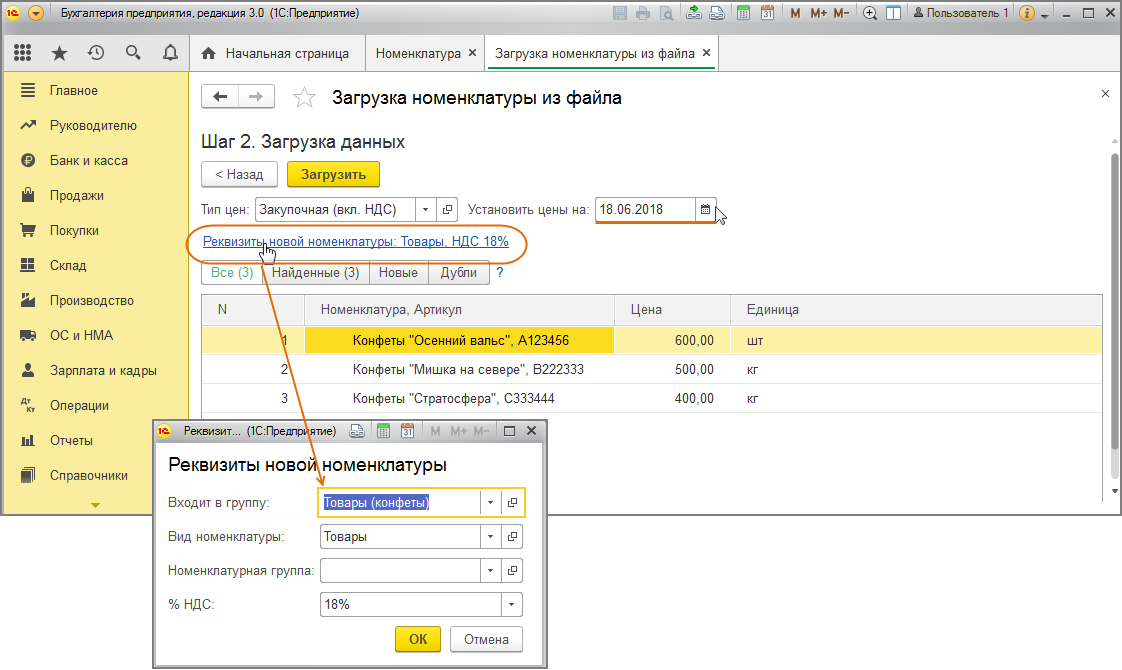The height and width of the screenshot is (670, 1122).
Task: Click the Номенклатурная группа input field
Action: click(400, 571)
